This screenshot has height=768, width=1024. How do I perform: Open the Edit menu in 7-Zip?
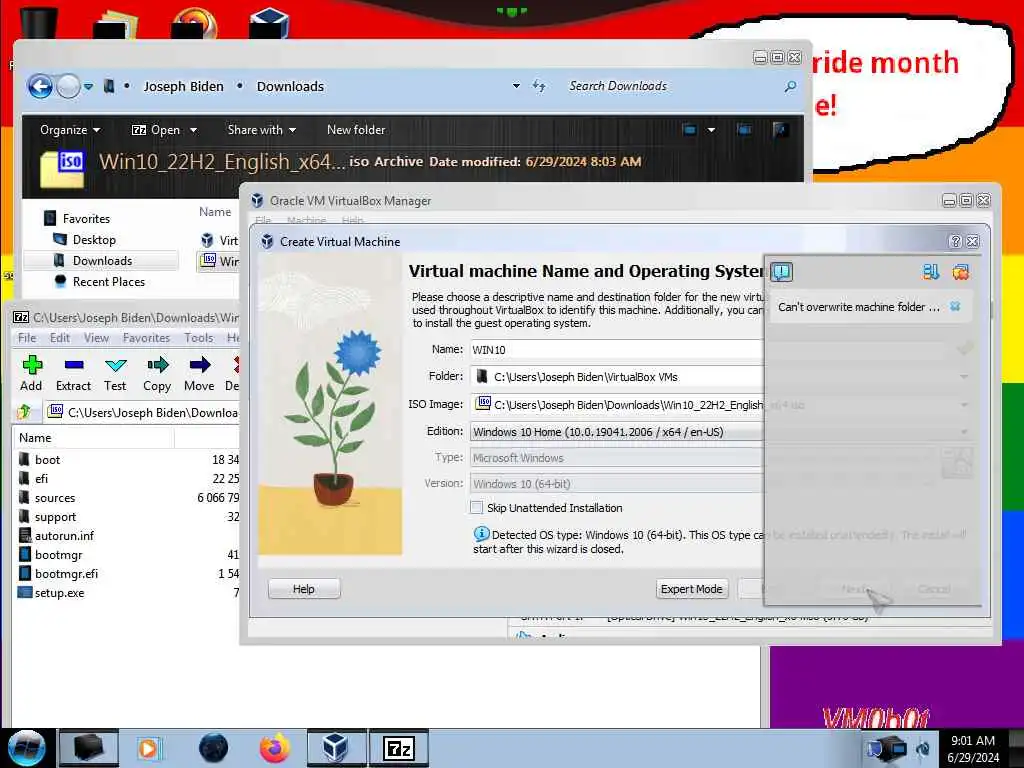pyautogui.click(x=59, y=338)
